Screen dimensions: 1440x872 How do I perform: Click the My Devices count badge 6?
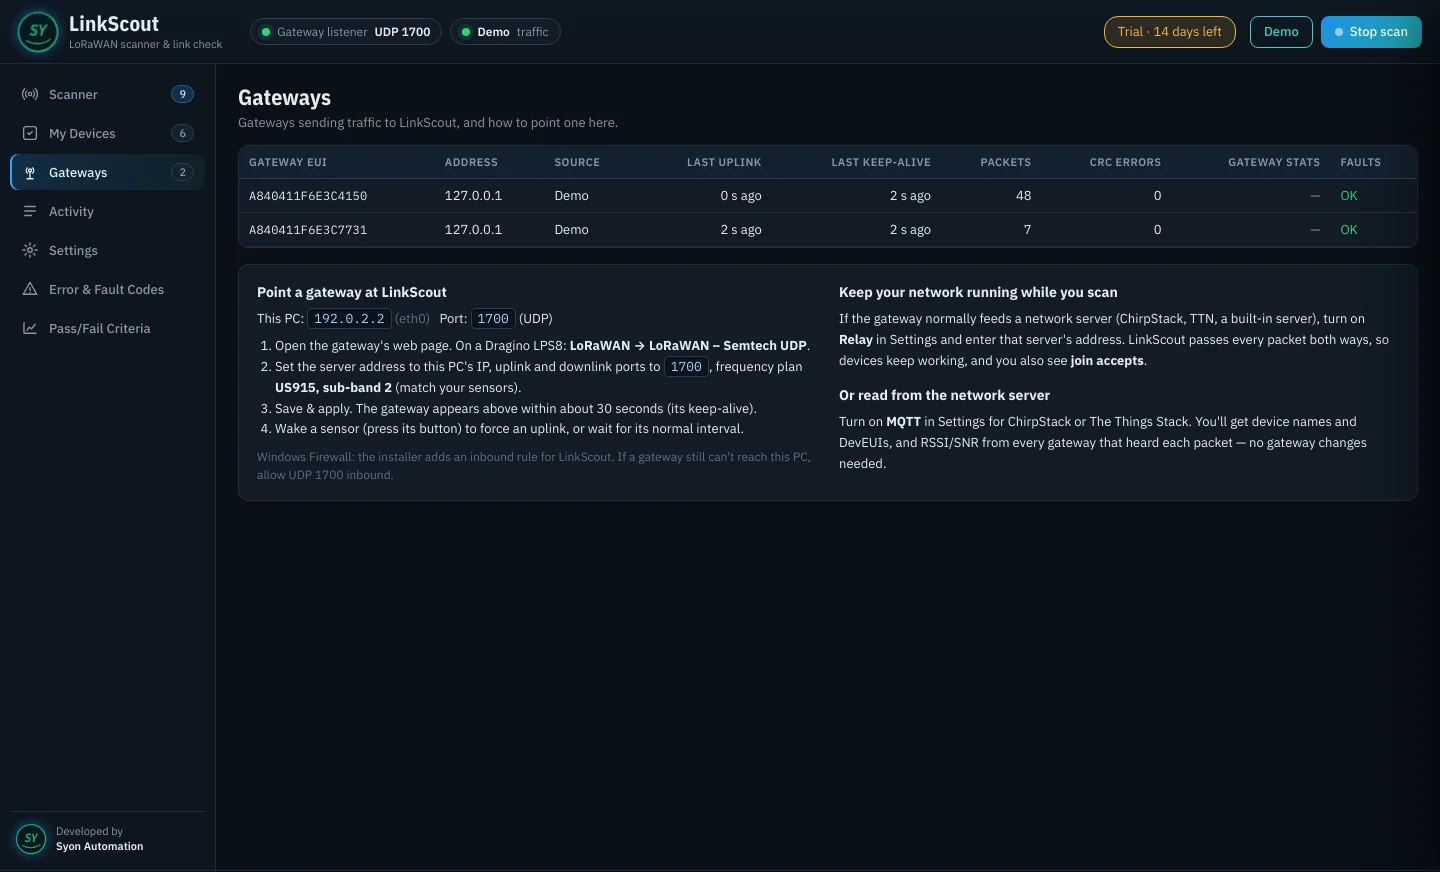click(x=182, y=133)
